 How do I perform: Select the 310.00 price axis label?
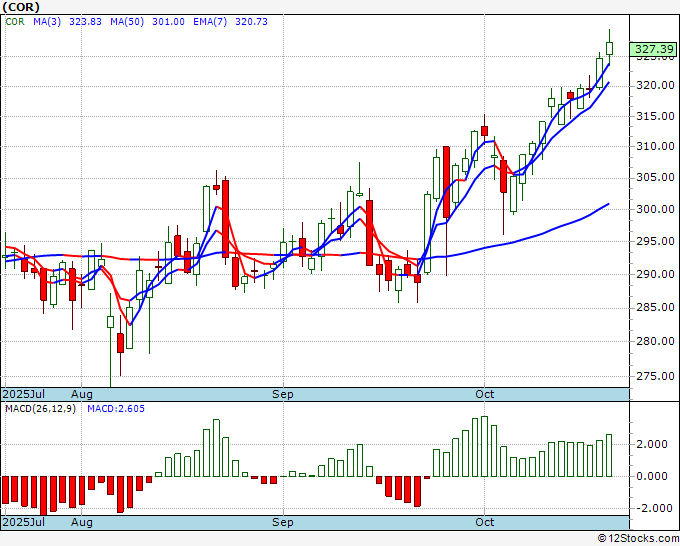655,146
